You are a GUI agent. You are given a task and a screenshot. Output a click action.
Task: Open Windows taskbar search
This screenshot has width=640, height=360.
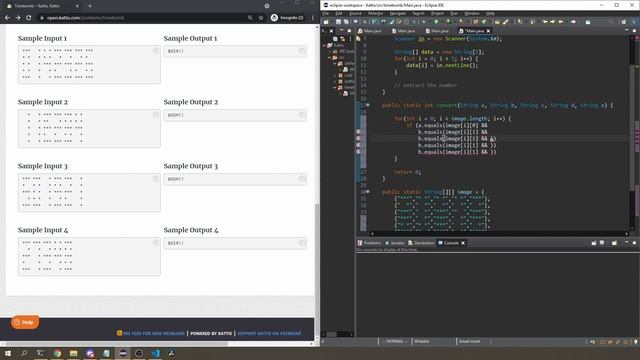pyautogui.click(x=24, y=353)
